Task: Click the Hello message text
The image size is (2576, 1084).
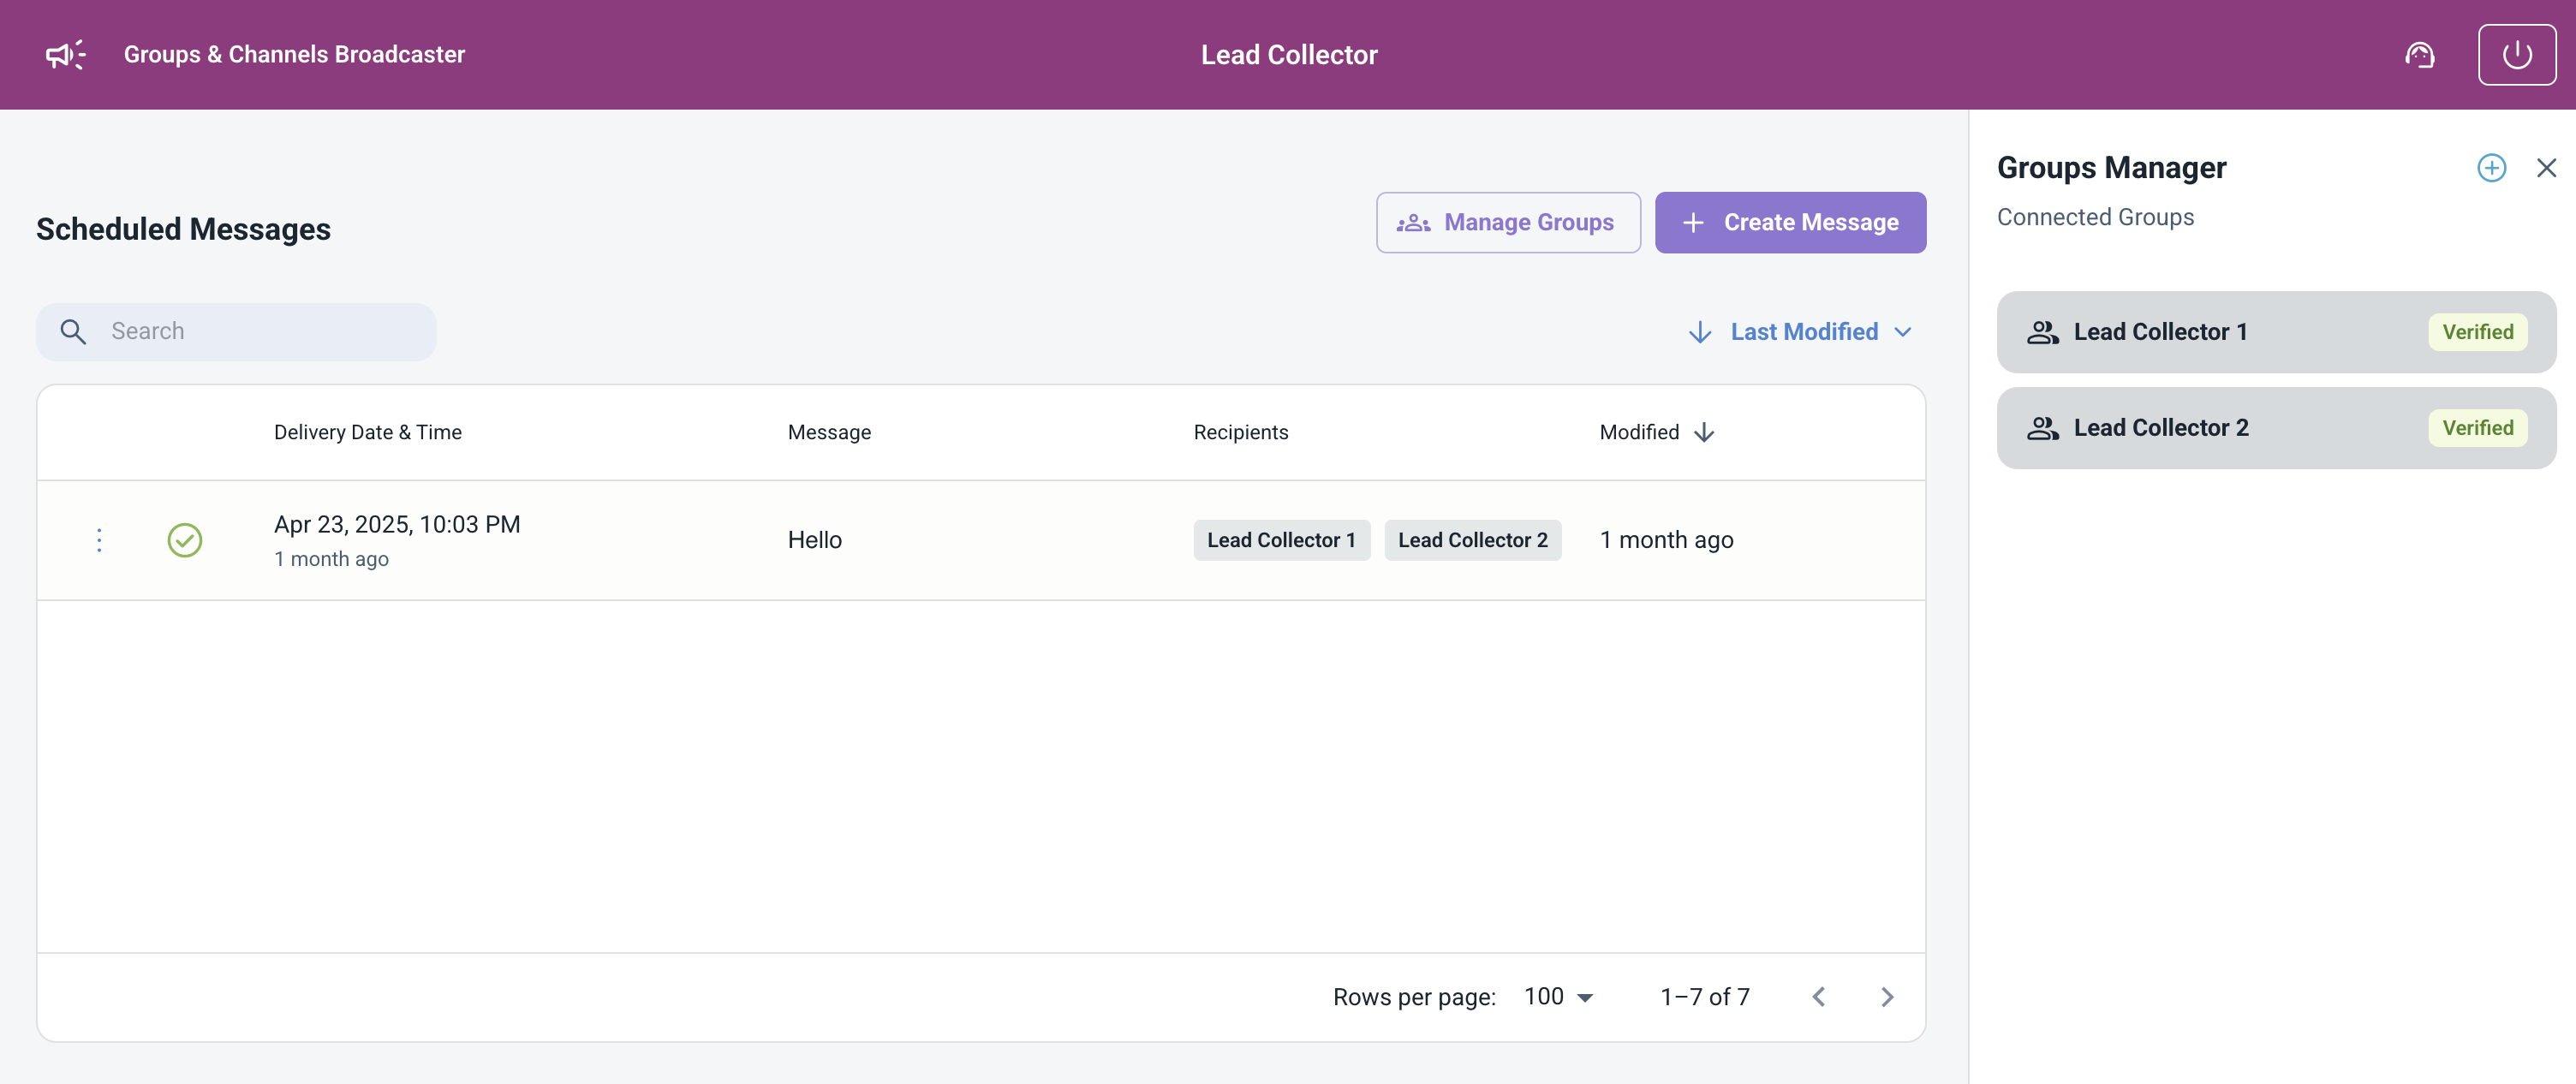Action: click(814, 540)
